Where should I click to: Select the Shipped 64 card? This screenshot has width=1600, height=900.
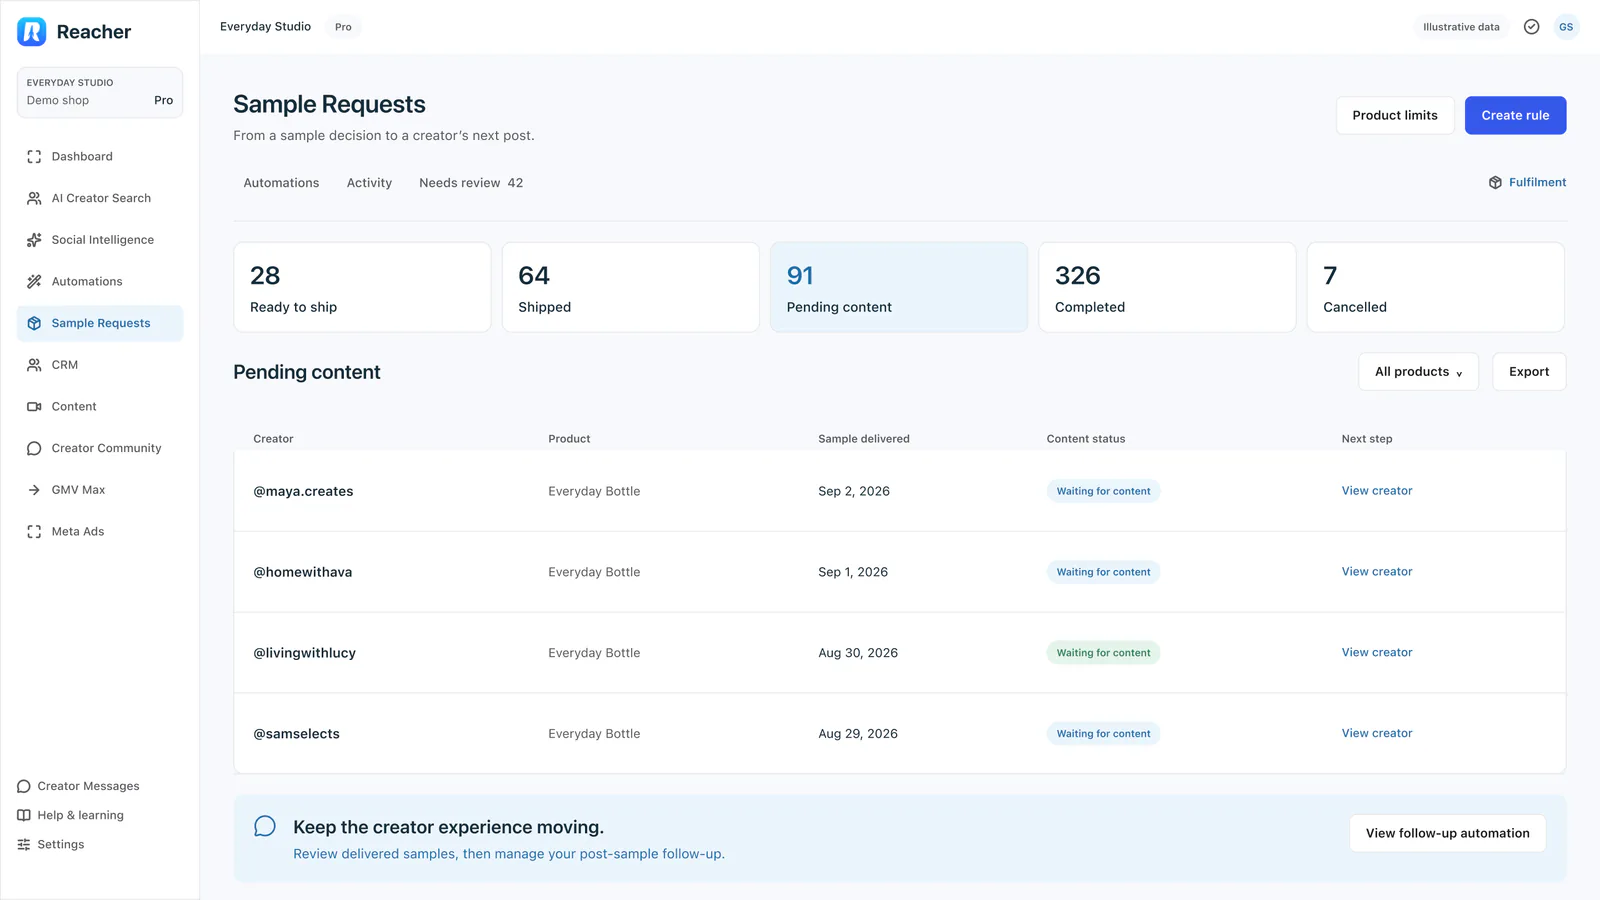[630, 287]
